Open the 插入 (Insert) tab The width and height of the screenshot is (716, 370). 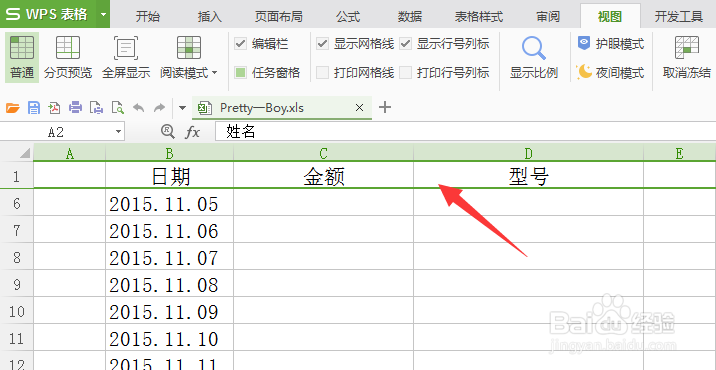coord(210,17)
